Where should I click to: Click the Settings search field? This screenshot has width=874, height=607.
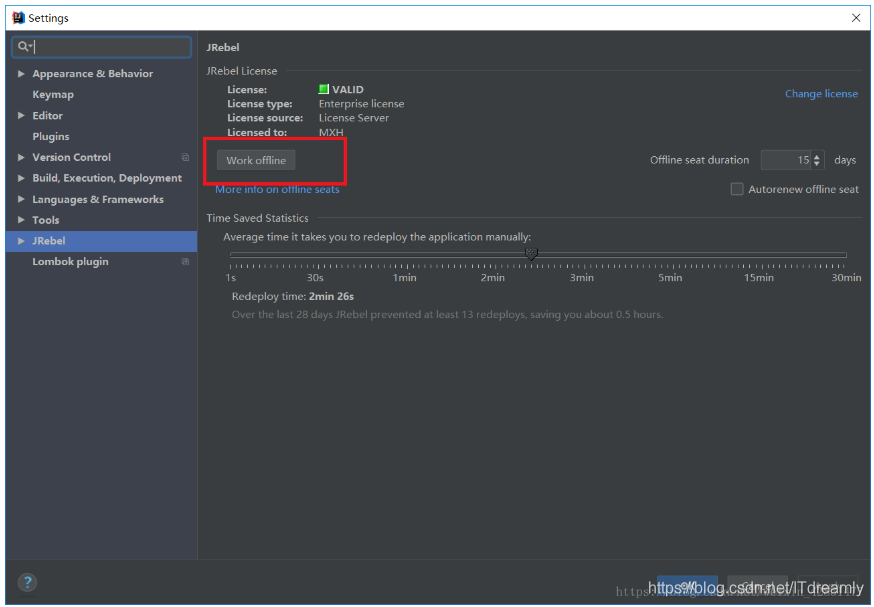click(101, 47)
